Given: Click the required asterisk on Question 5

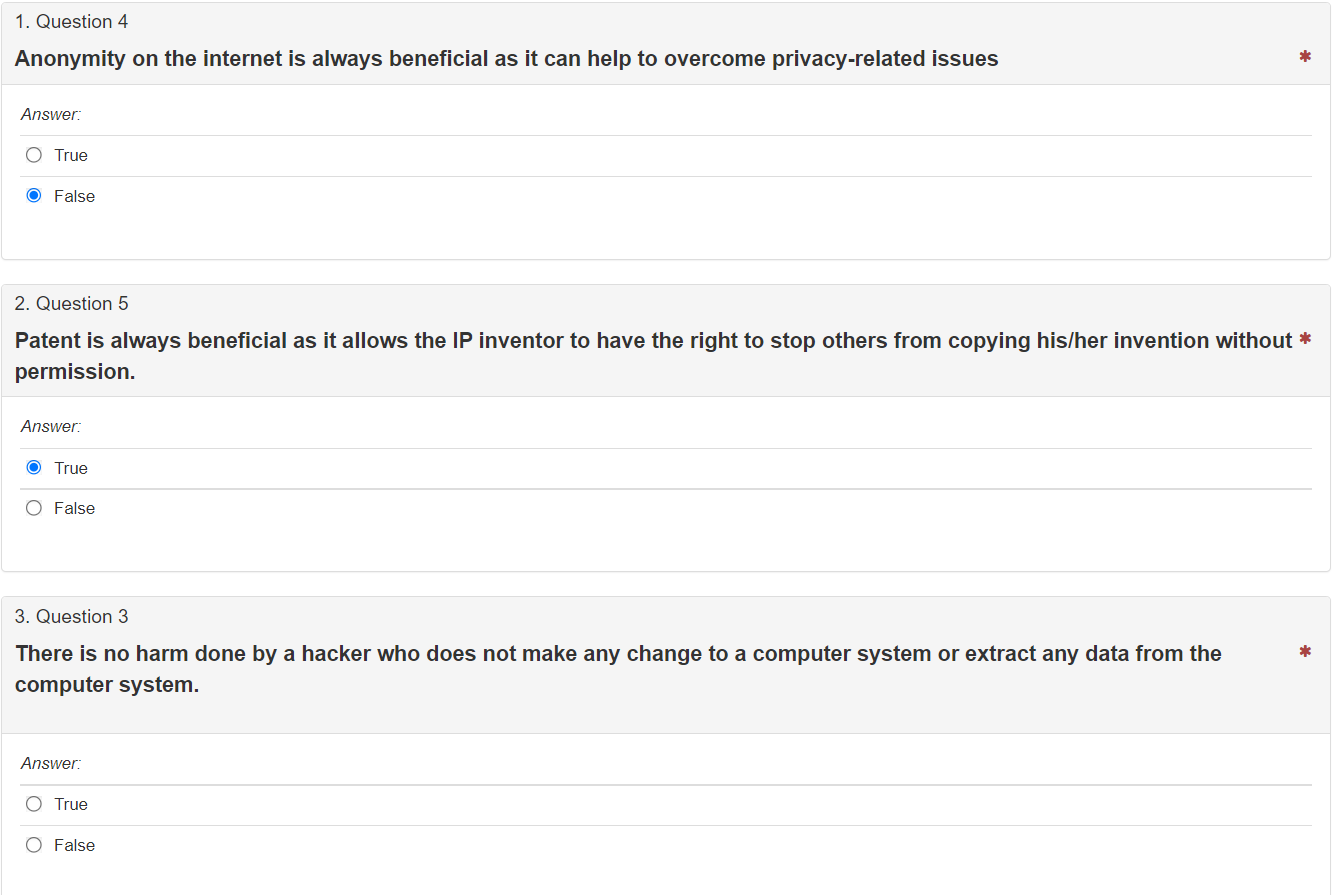Looking at the screenshot, I should tap(1305, 340).
